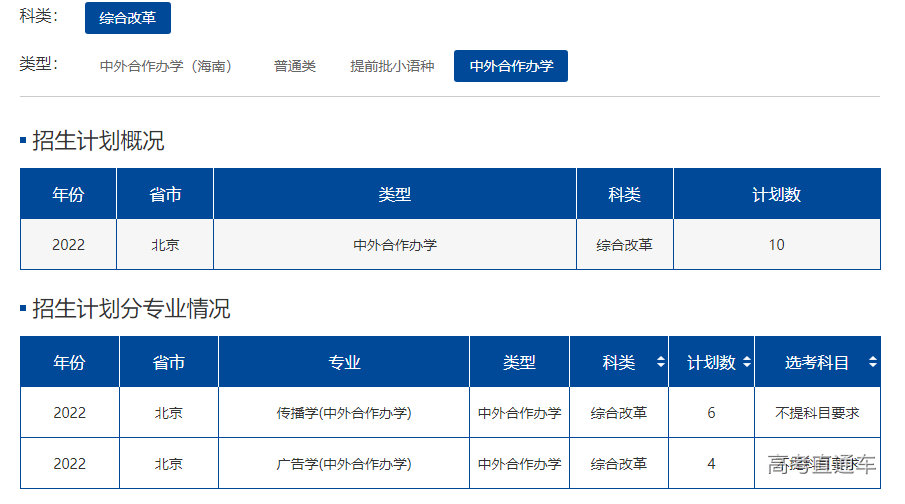Select 中外合作办学 type cell in 传播学 row
This screenshot has height=504, width=905.
519,413
